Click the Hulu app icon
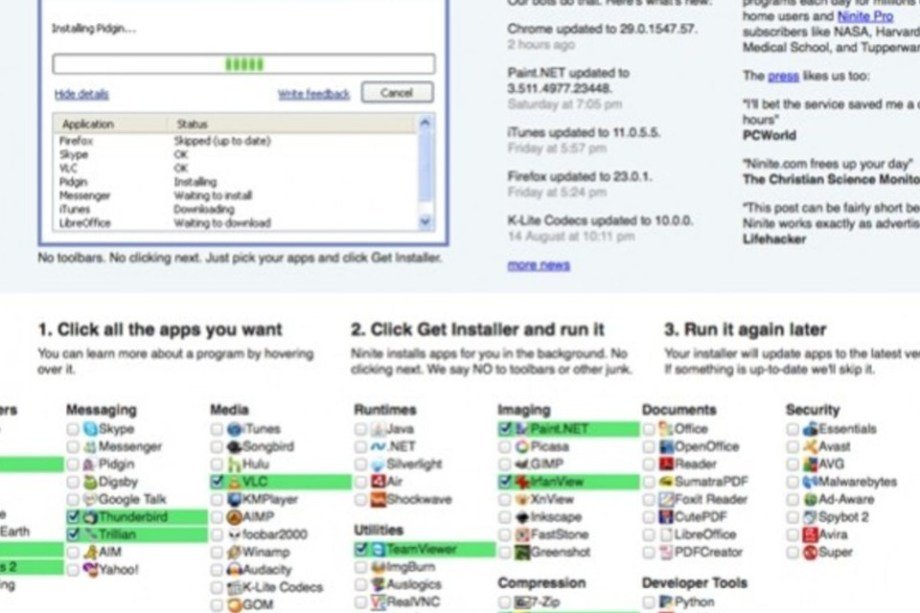This screenshot has width=920, height=613. [x=235, y=465]
